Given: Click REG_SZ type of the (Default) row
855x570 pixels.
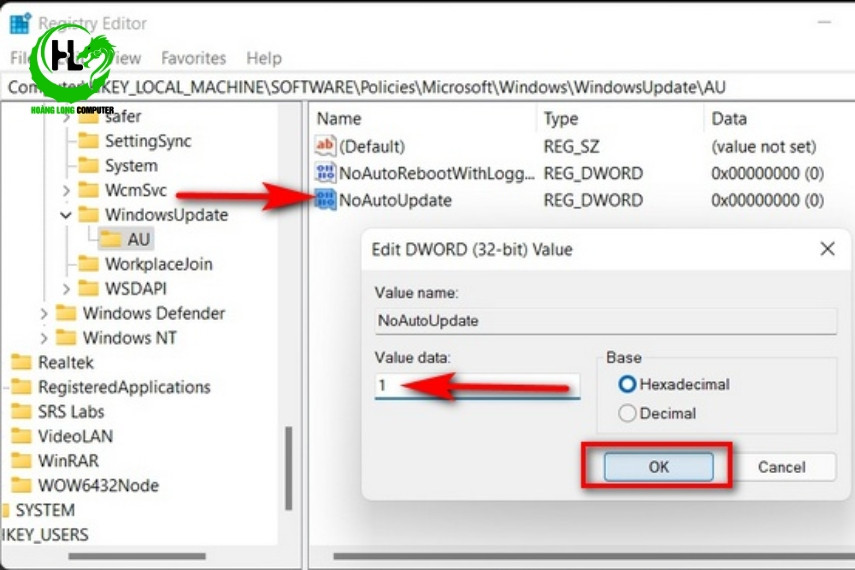Looking at the screenshot, I should click(x=571, y=146).
